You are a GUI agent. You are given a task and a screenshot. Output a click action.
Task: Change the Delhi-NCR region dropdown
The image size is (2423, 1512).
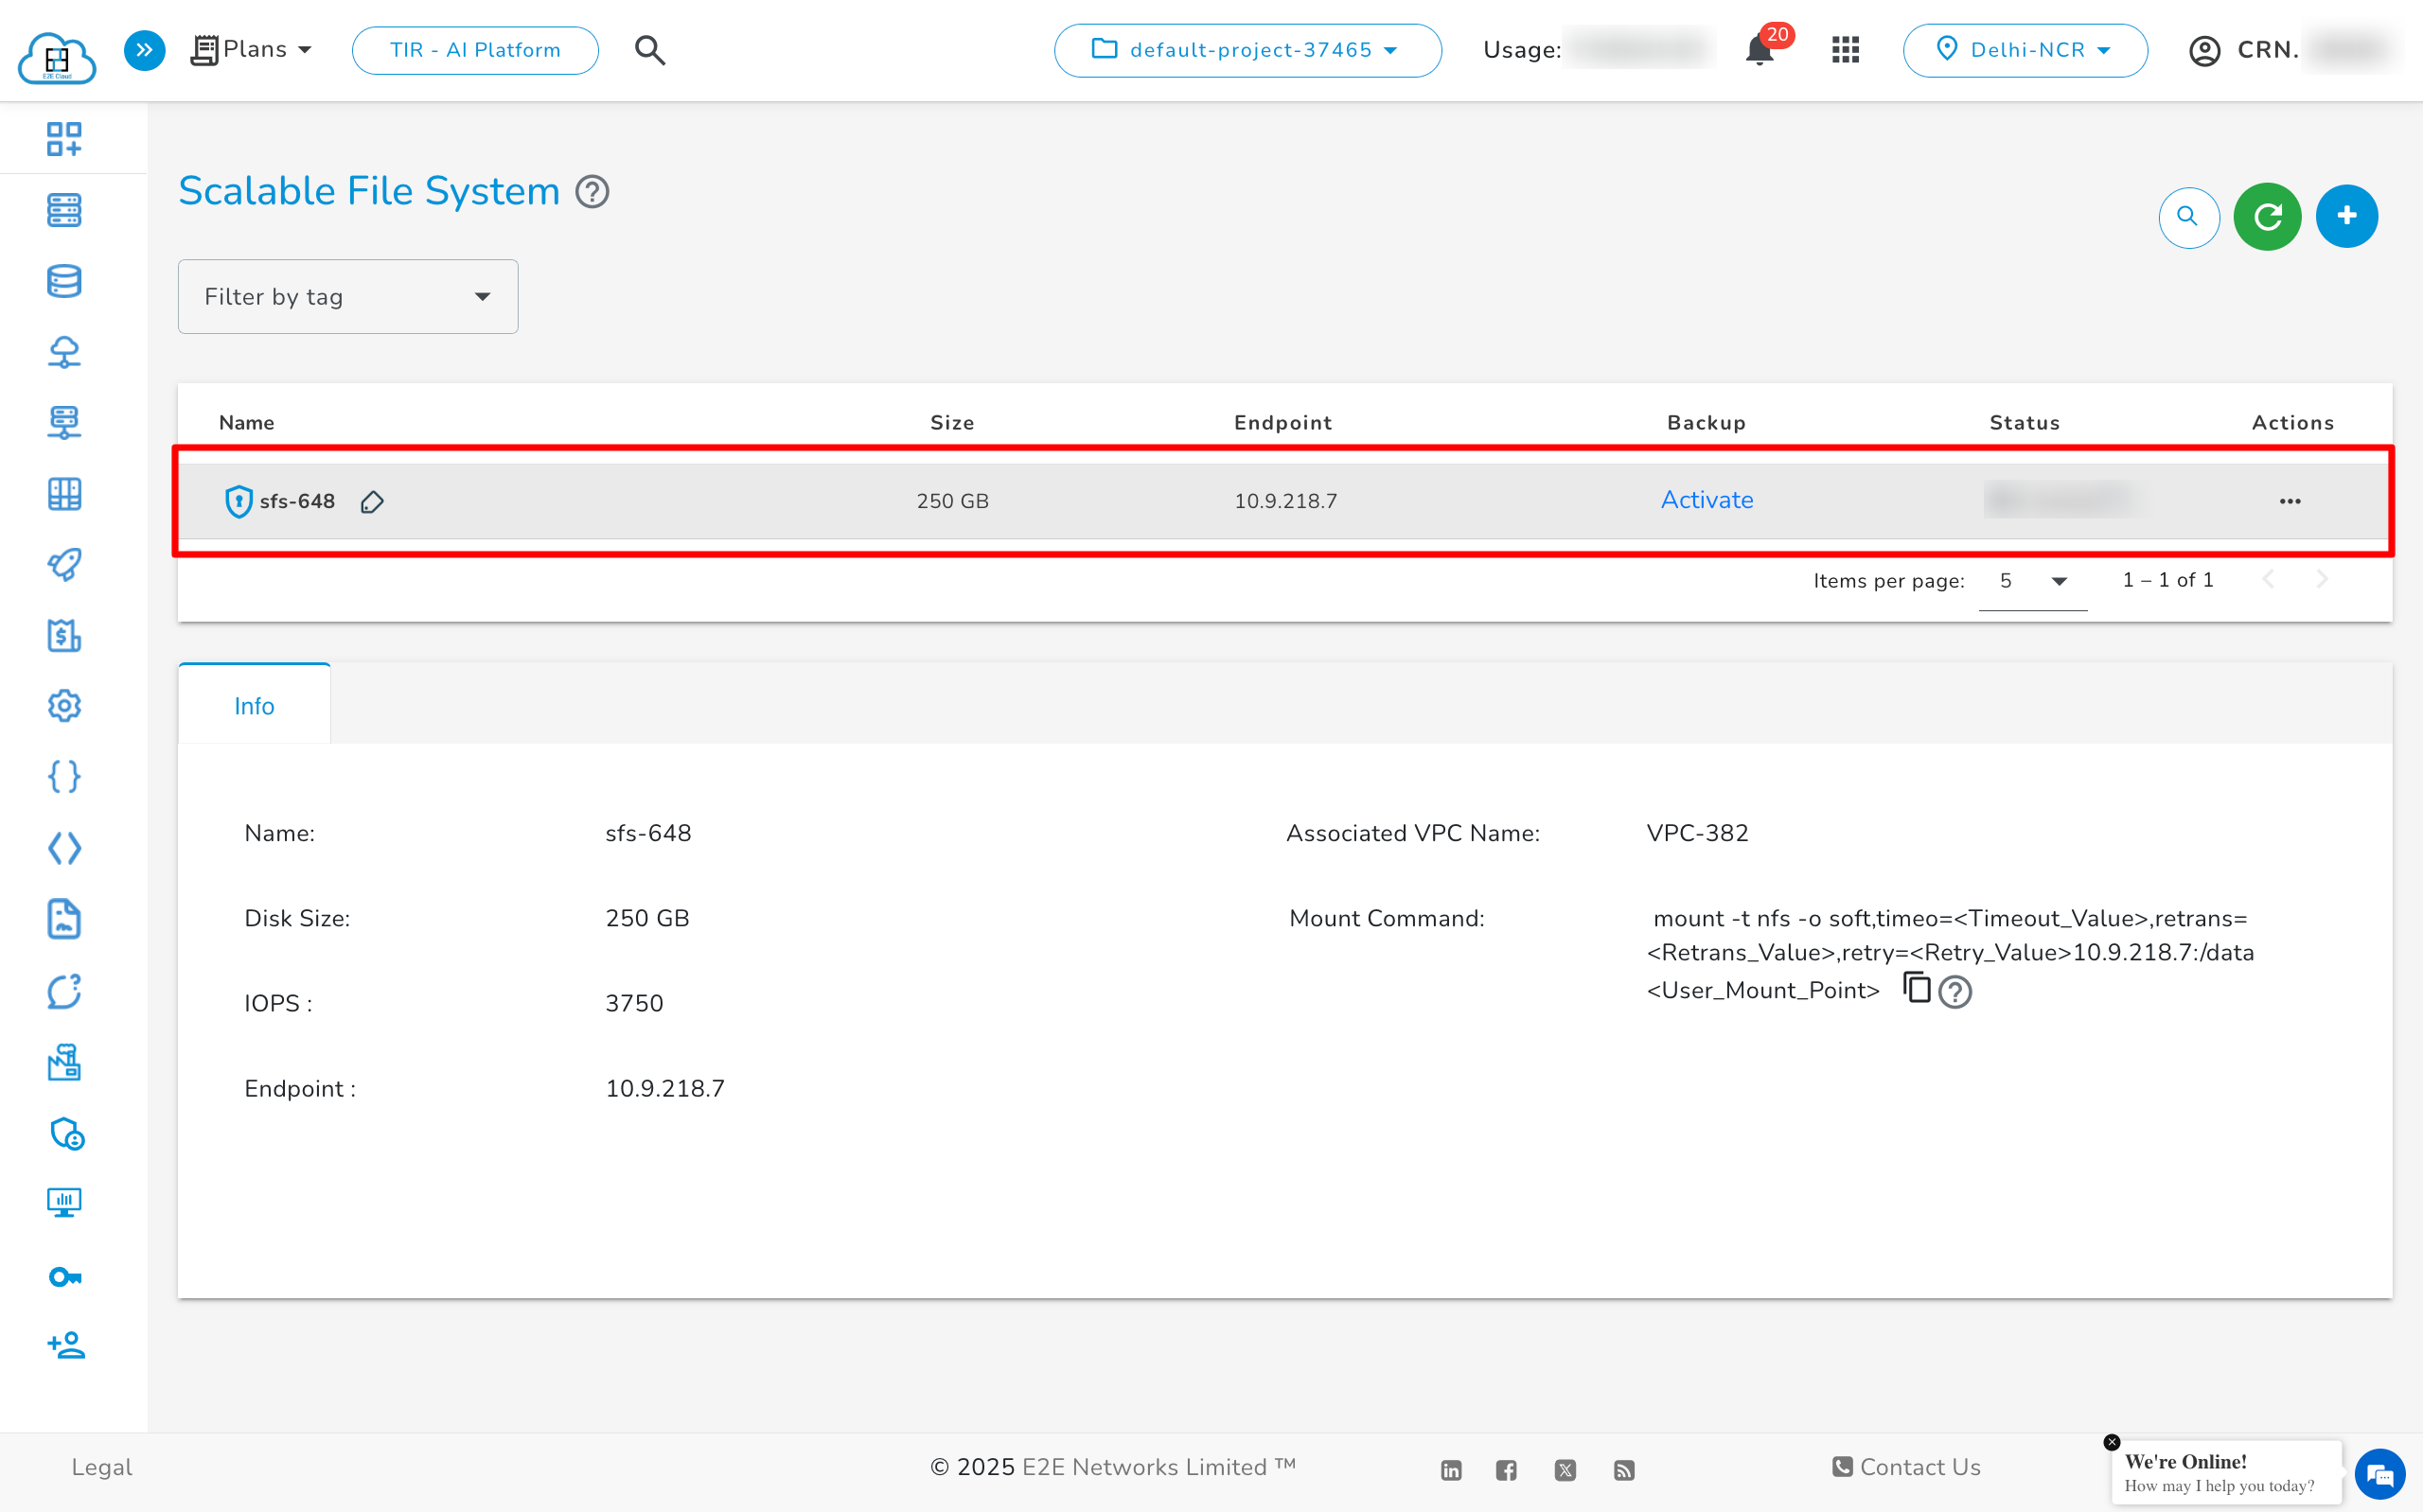click(x=2025, y=50)
